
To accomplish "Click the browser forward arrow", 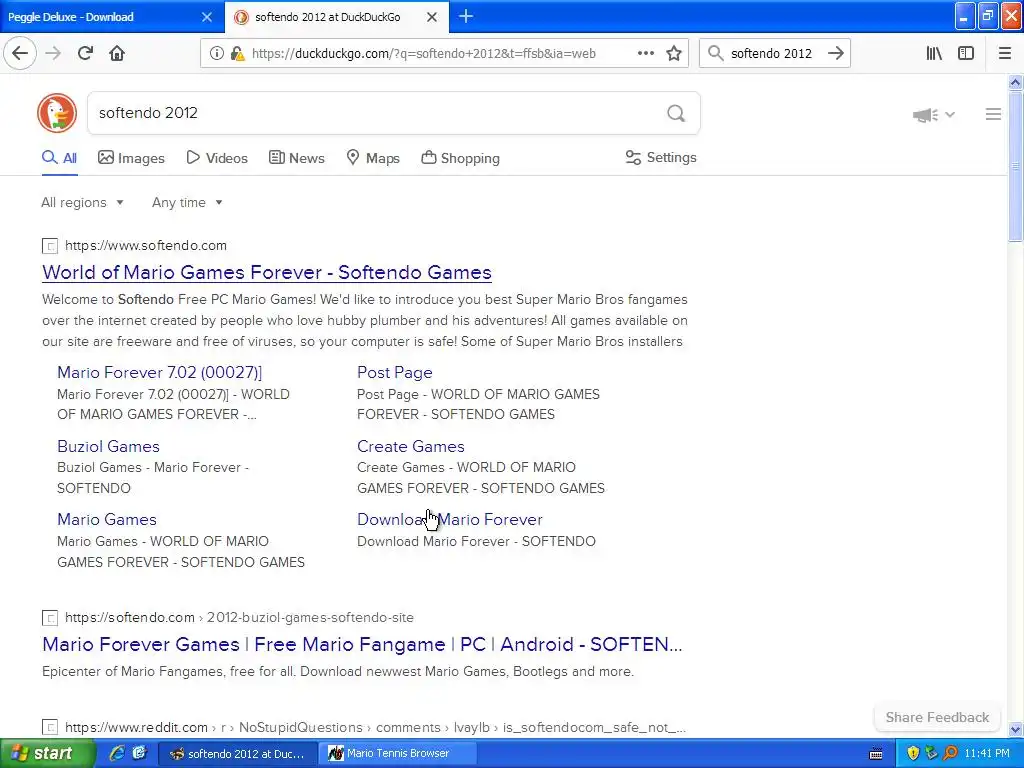I will (x=53, y=53).
